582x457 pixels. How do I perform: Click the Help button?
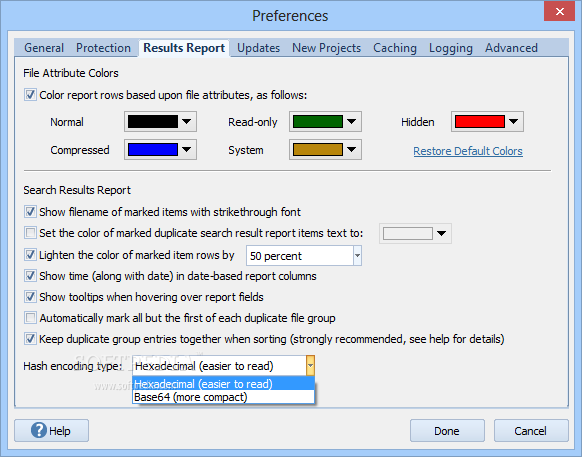coord(51,431)
